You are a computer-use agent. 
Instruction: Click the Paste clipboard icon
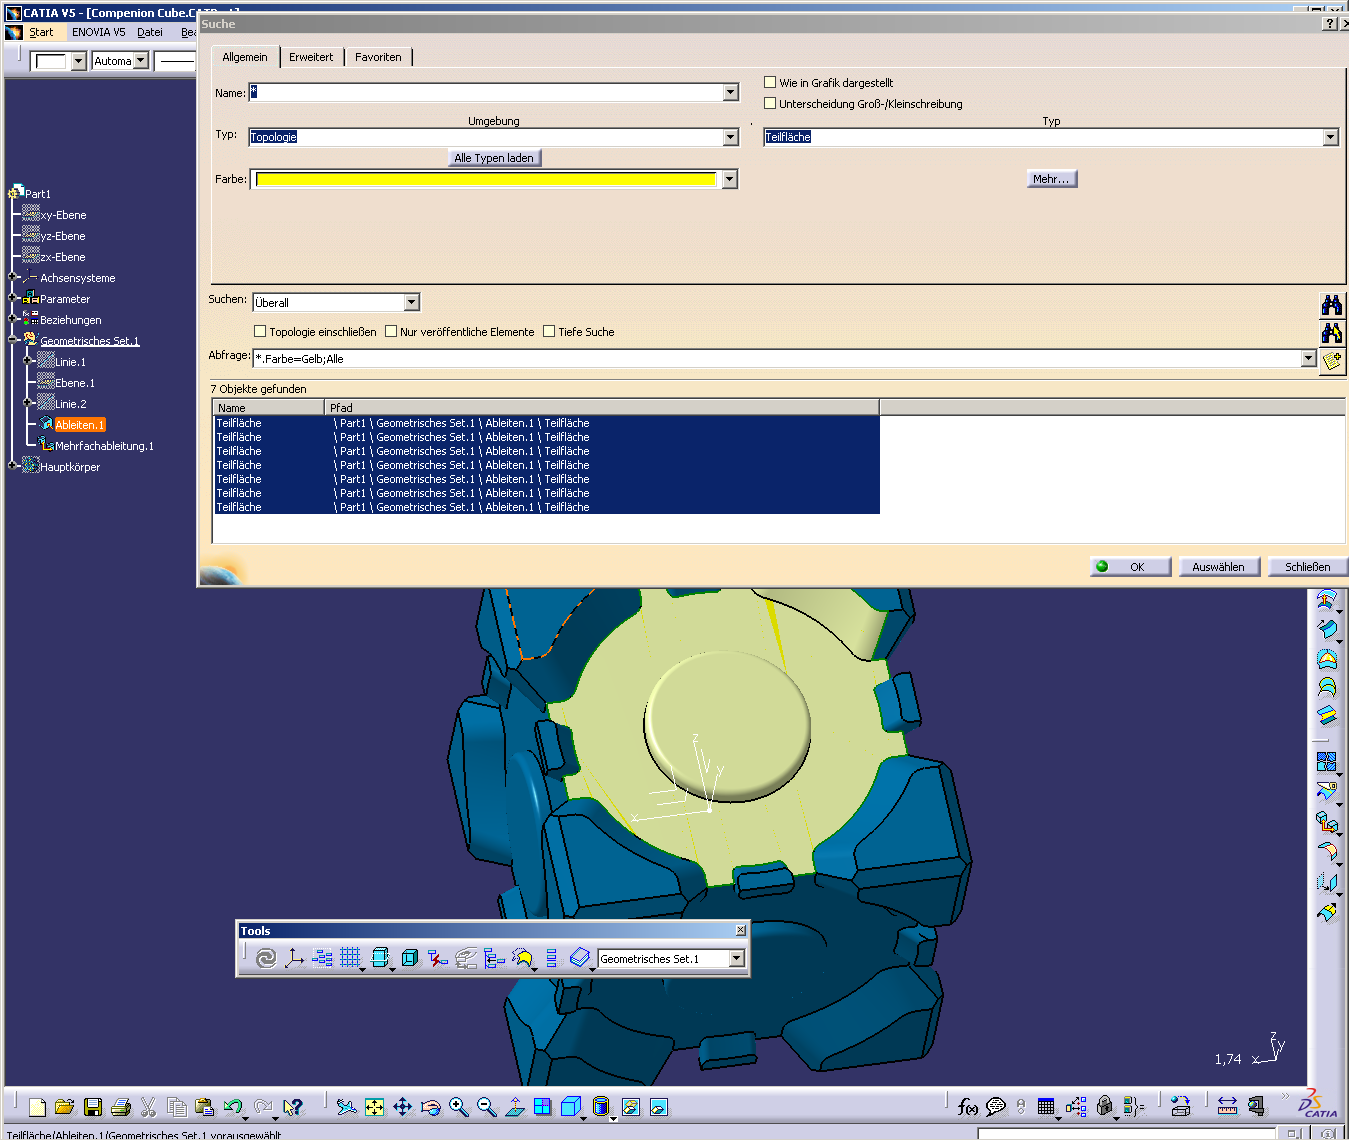[x=205, y=1107]
